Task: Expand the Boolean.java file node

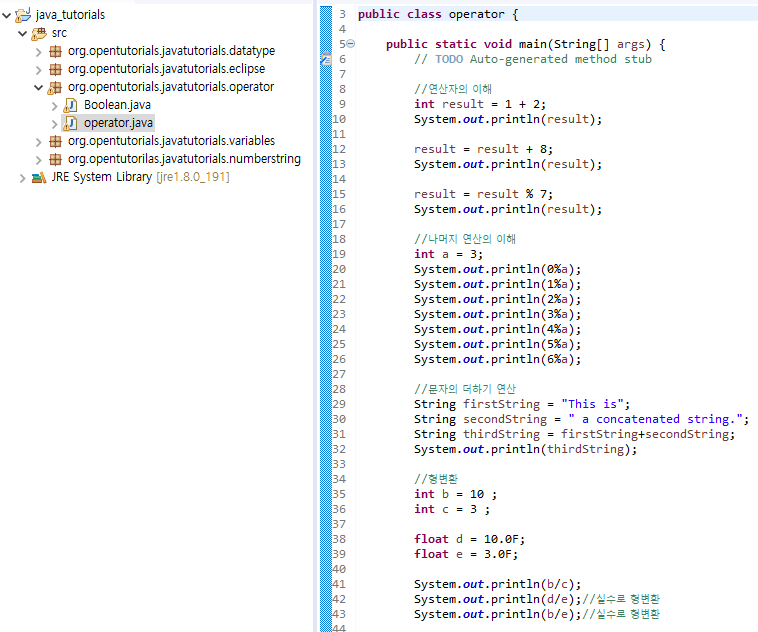Action: click(x=55, y=105)
